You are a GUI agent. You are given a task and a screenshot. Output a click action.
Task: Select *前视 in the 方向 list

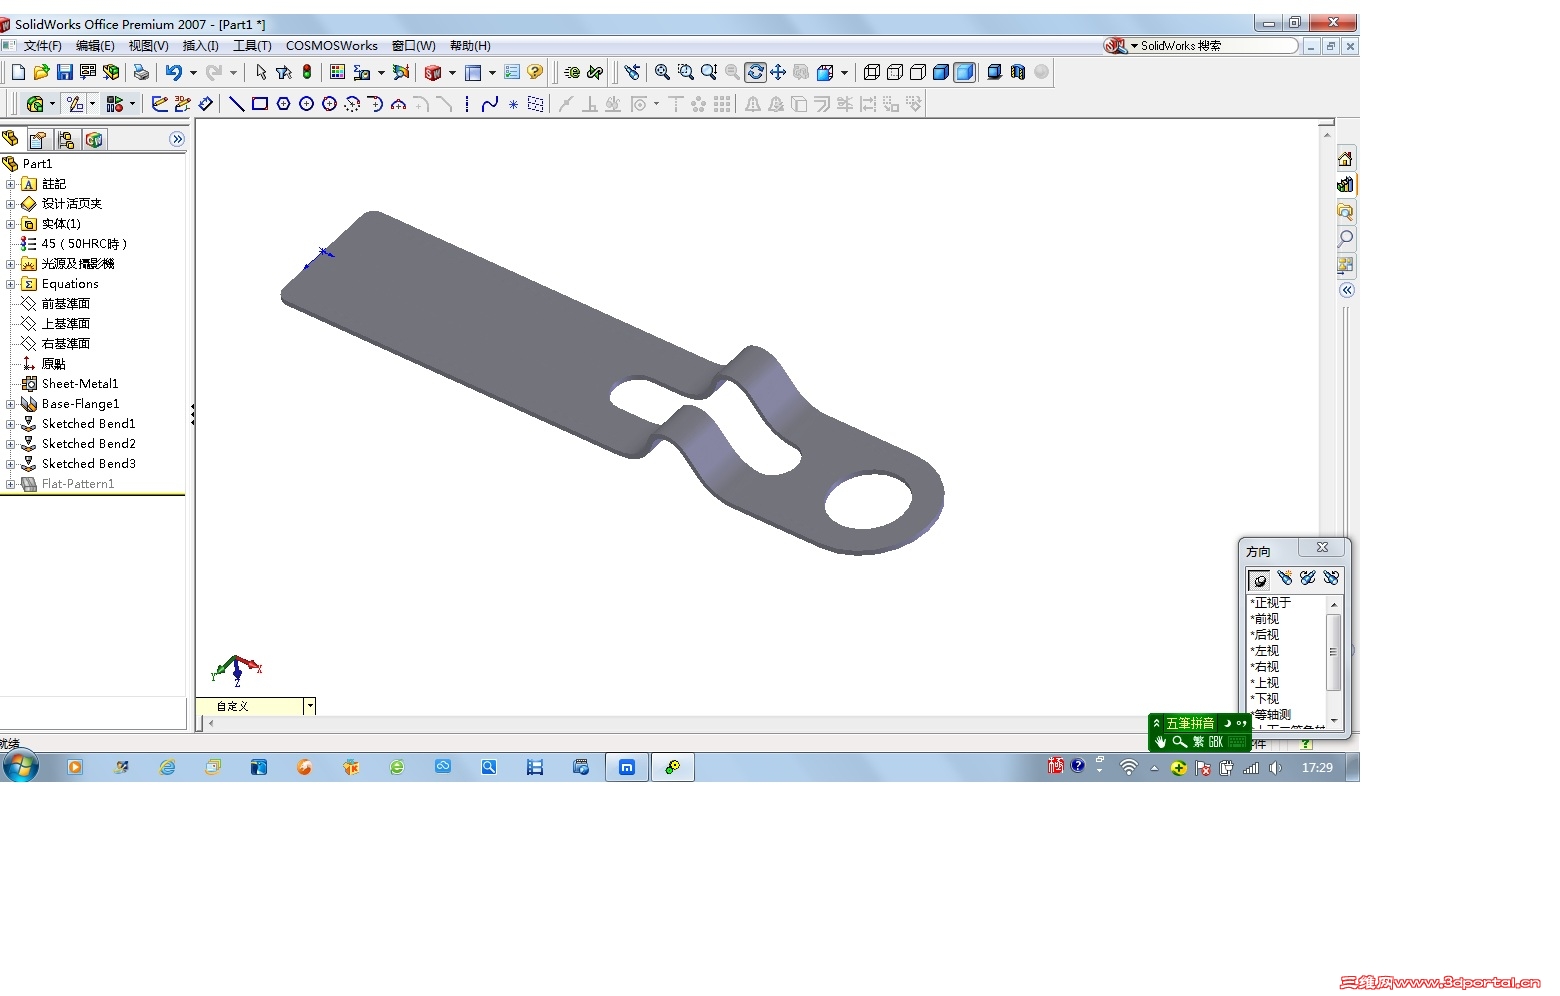pos(1265,619)
